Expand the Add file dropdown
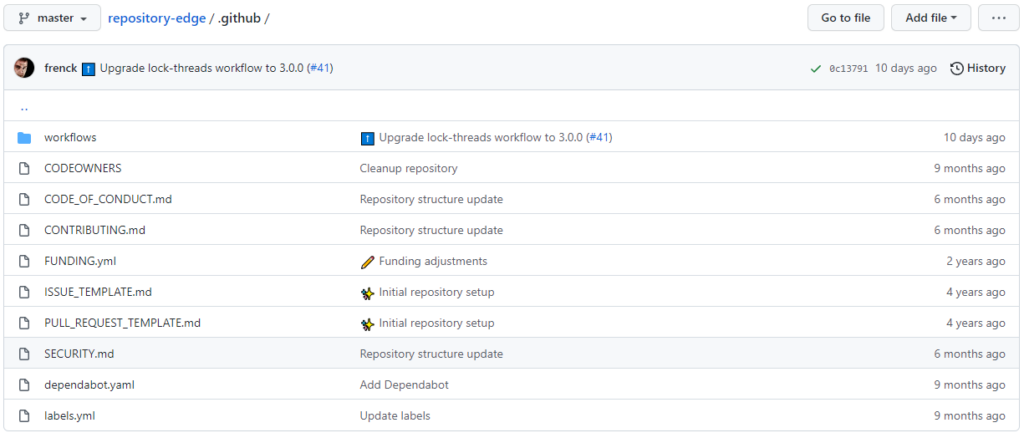This screenshot has height=438, width=1024. coord(931,18)
